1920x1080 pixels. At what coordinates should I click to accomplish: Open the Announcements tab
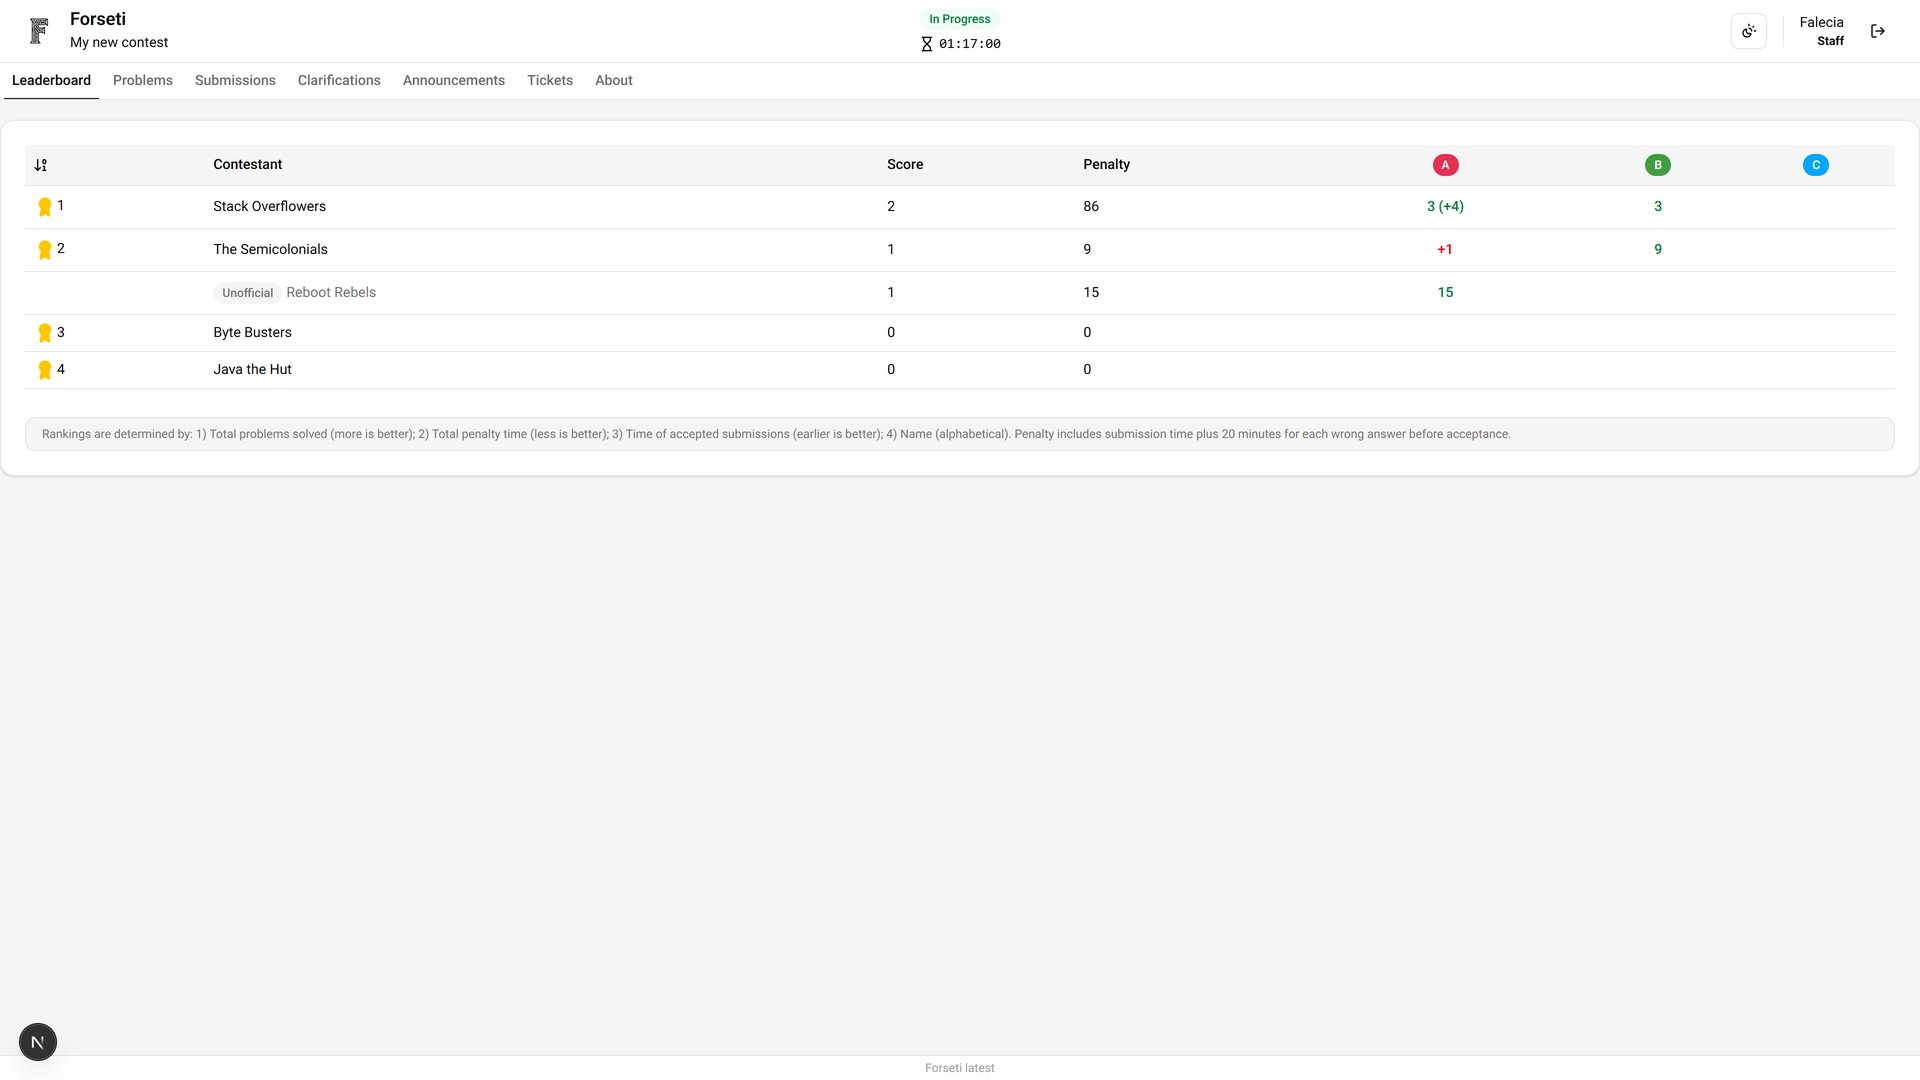click(453, 80)
